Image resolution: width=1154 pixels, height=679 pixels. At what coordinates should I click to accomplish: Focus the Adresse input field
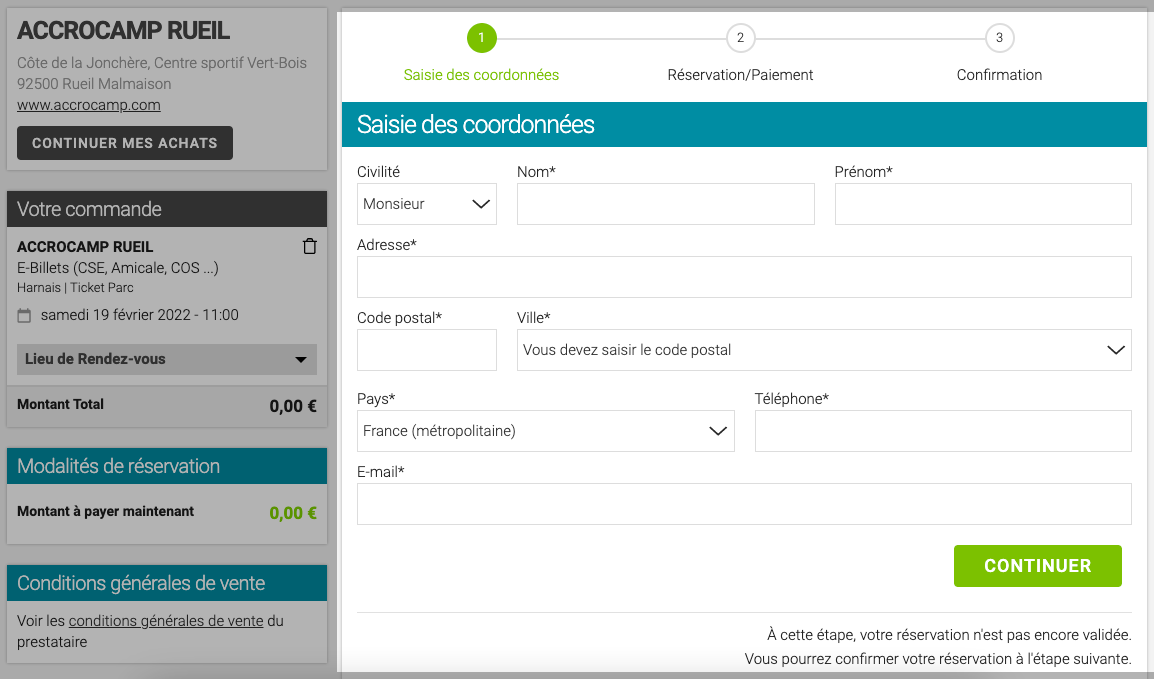click(744, 277)
